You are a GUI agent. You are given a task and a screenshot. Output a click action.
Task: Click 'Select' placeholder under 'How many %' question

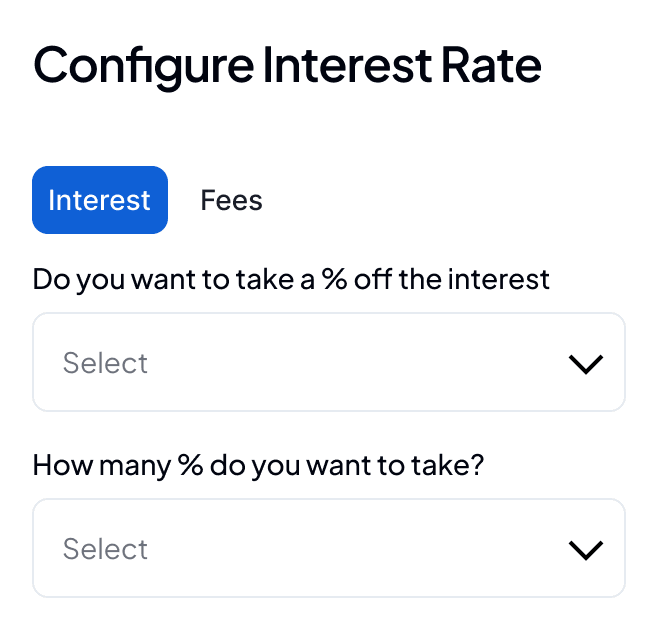[105, 549]
